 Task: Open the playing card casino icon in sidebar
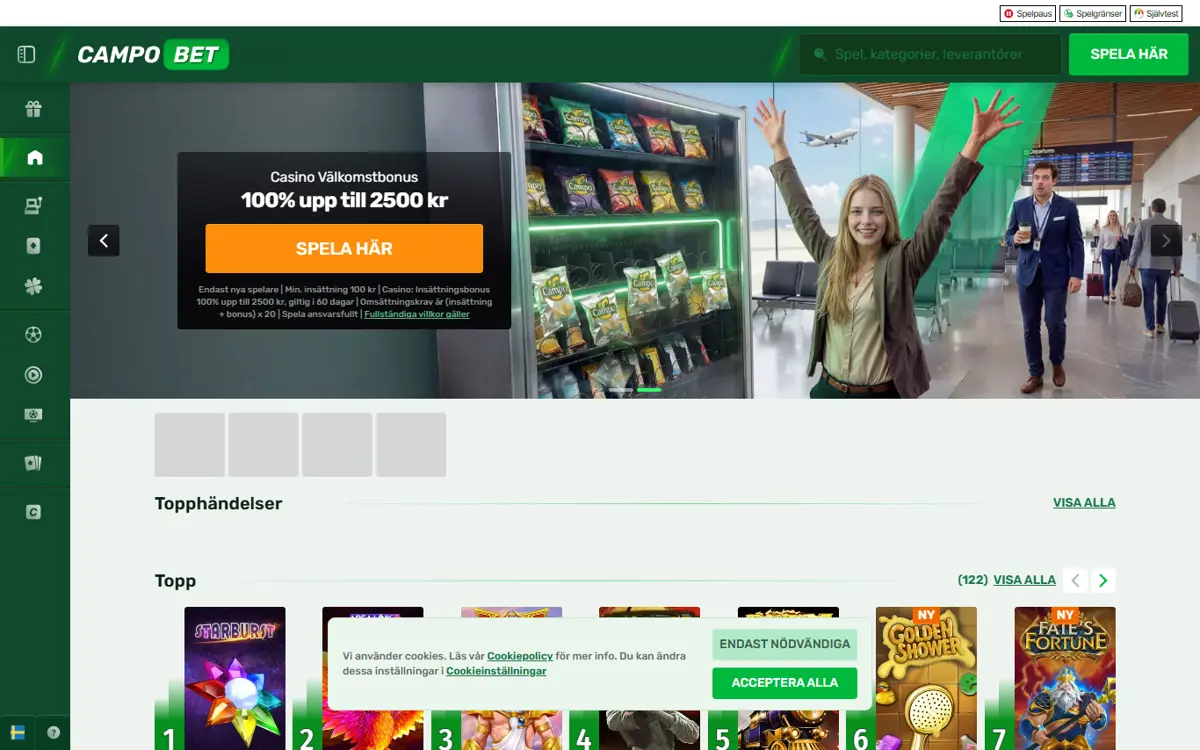(x=34, y=246)
